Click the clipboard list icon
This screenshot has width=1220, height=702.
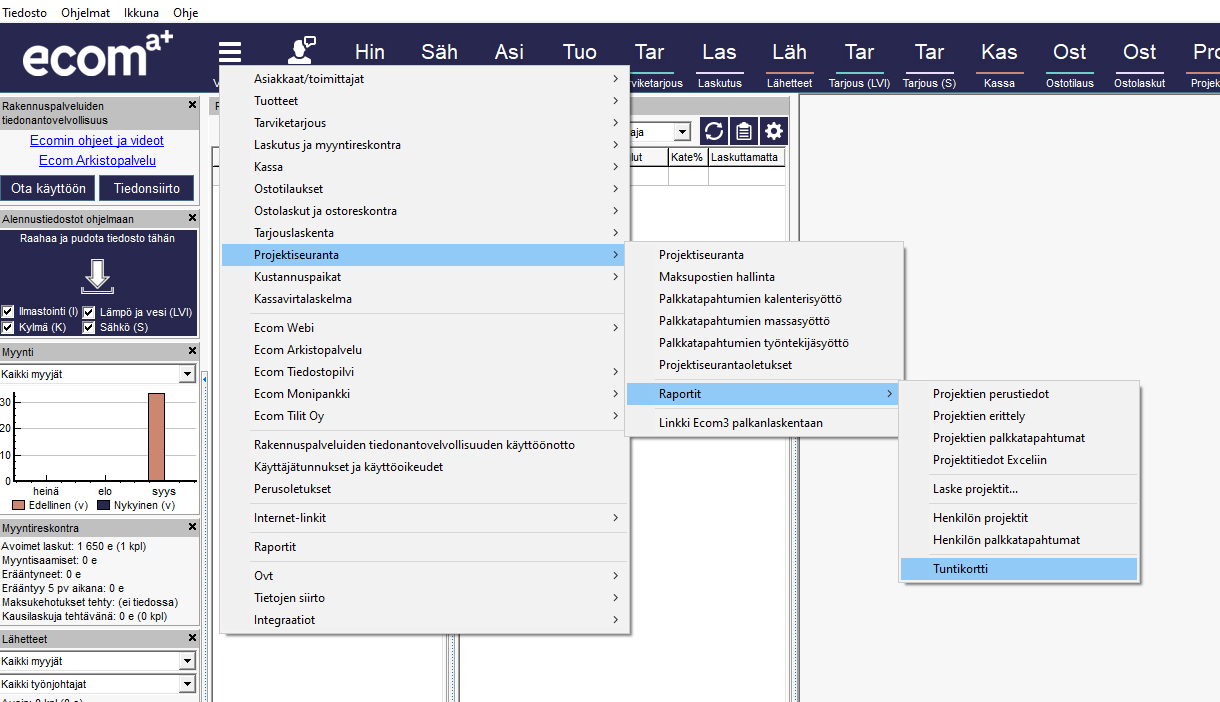(x=744, y=131)
